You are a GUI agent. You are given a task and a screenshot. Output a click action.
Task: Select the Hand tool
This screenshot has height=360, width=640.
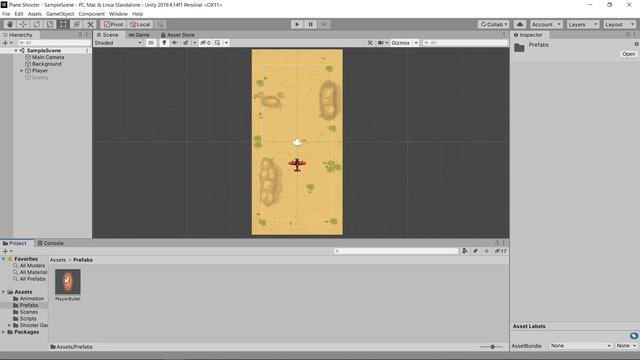10,24
